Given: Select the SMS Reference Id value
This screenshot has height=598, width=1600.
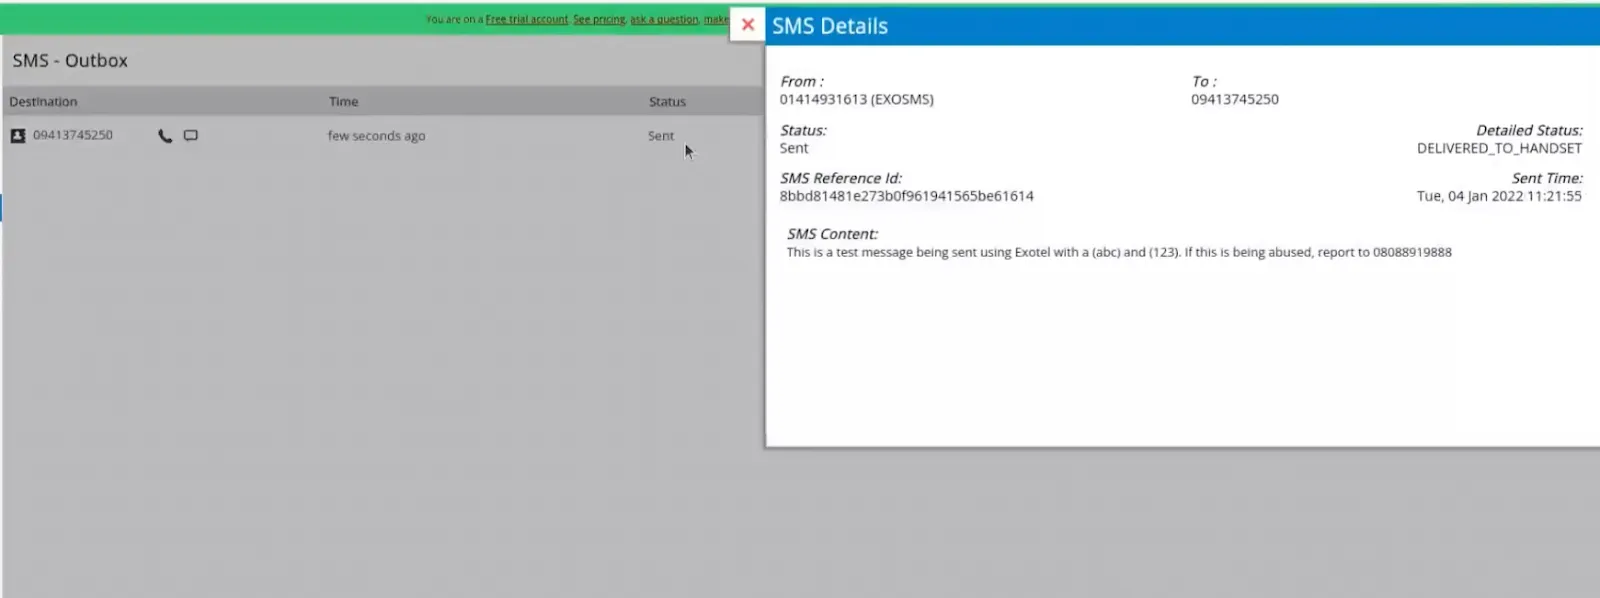Looking at the screenshot, I should click(x=907, y=196).
